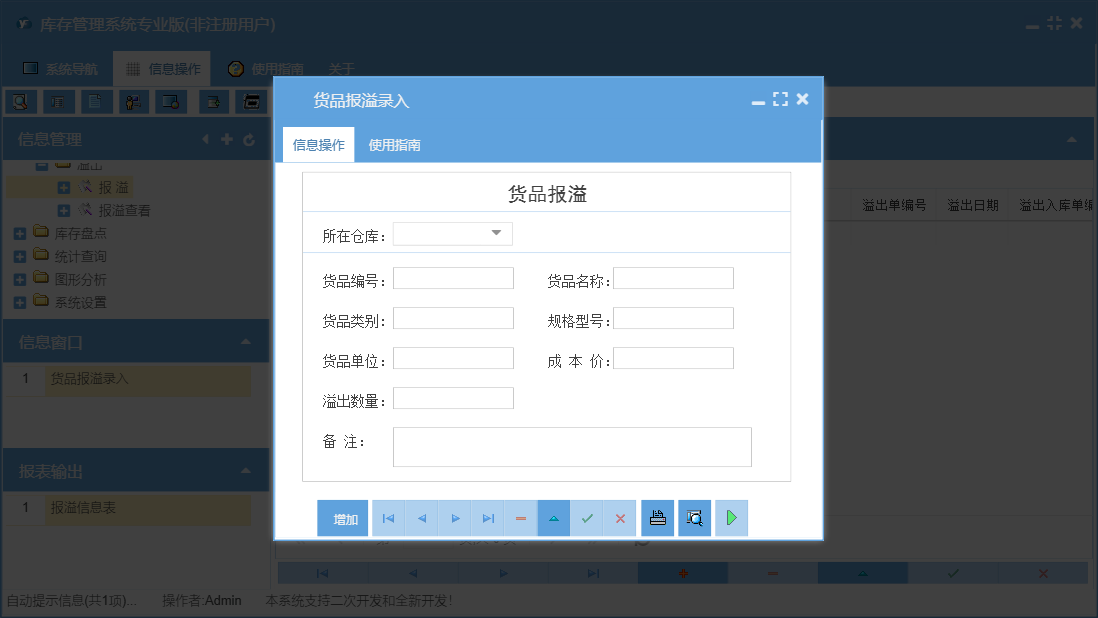Click the green checkmark to confirm the record
Viewport: 1098px width, 618px height.
click(x=587, y=518)
